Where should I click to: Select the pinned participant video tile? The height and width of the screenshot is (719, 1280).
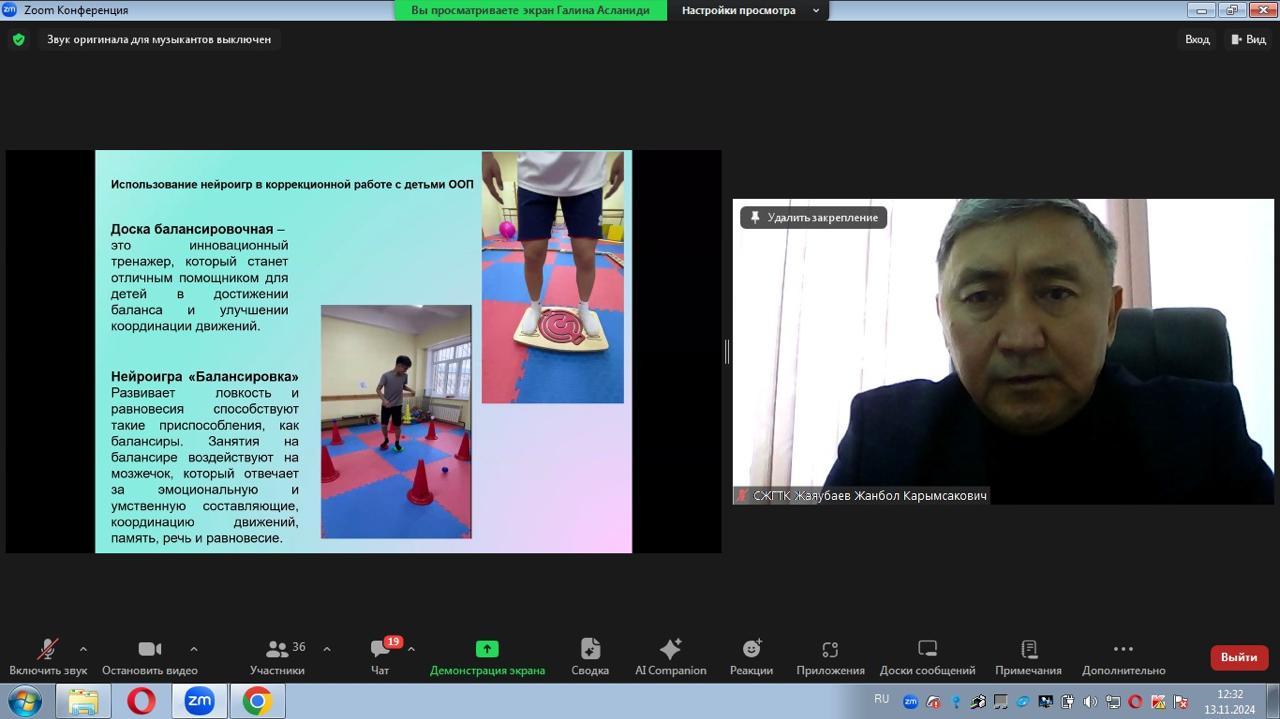(1003, 351)
